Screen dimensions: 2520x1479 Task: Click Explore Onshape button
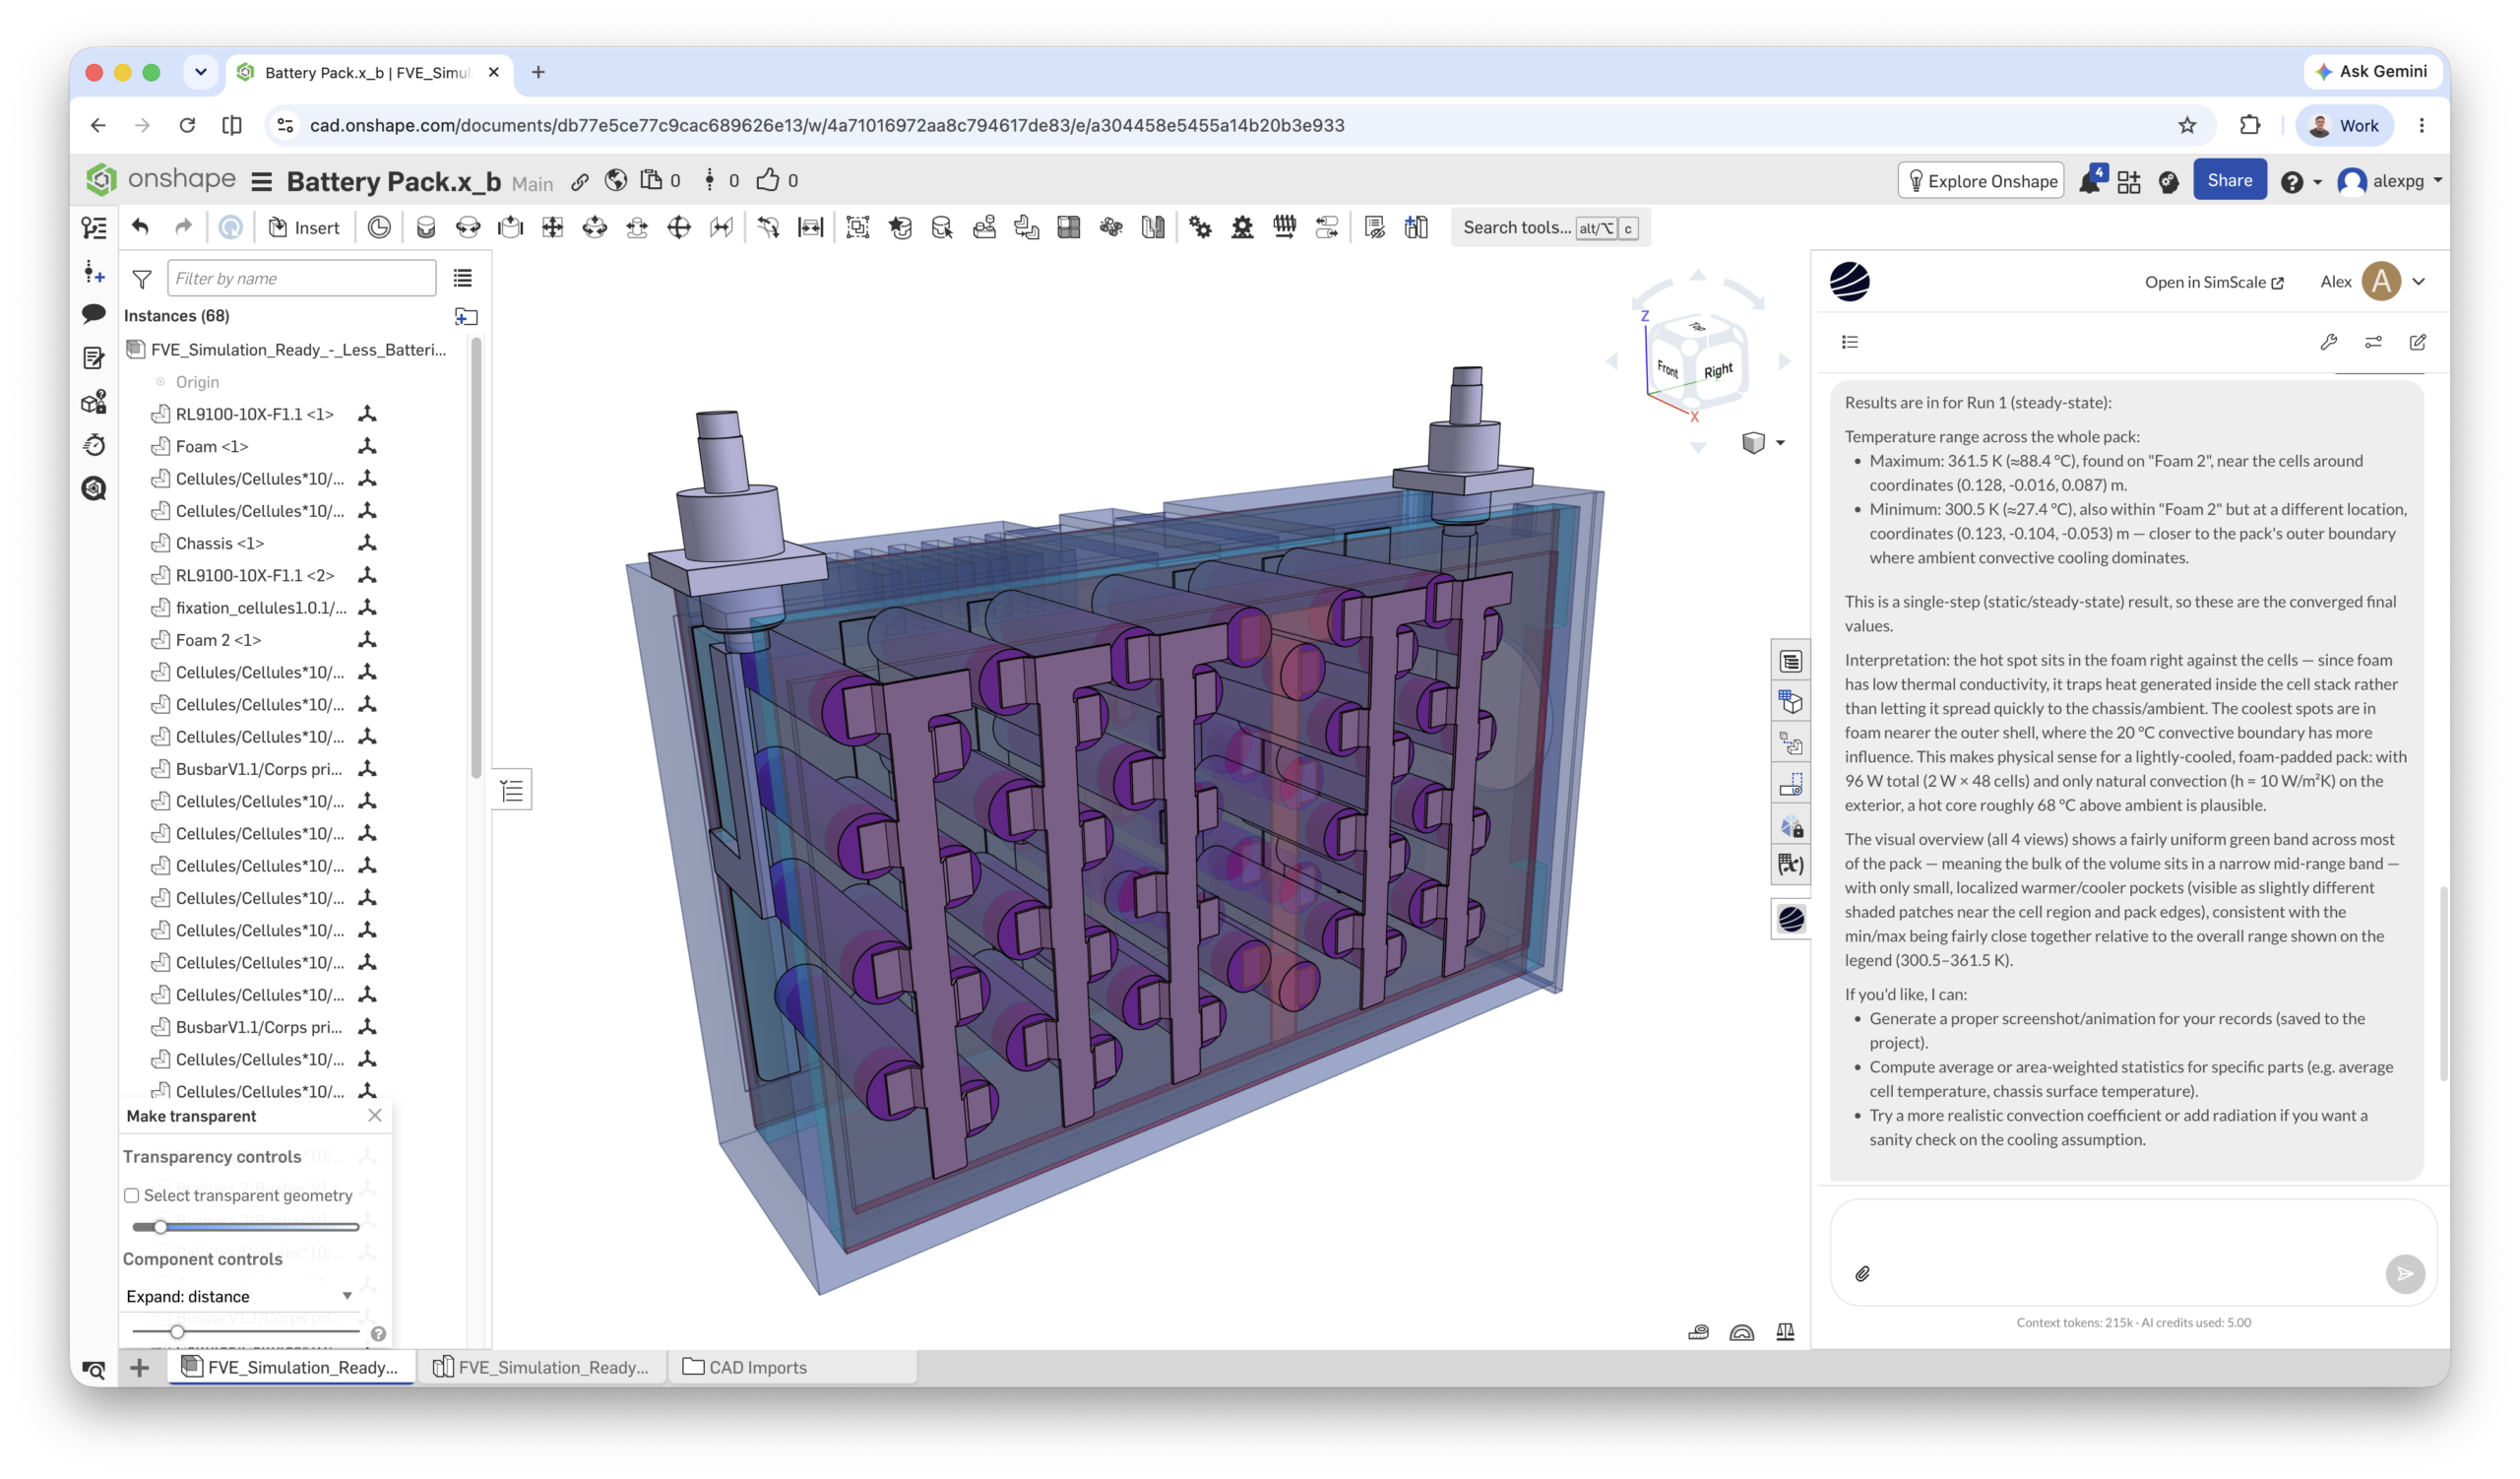pyautogui.click(x=1981, y=181)
